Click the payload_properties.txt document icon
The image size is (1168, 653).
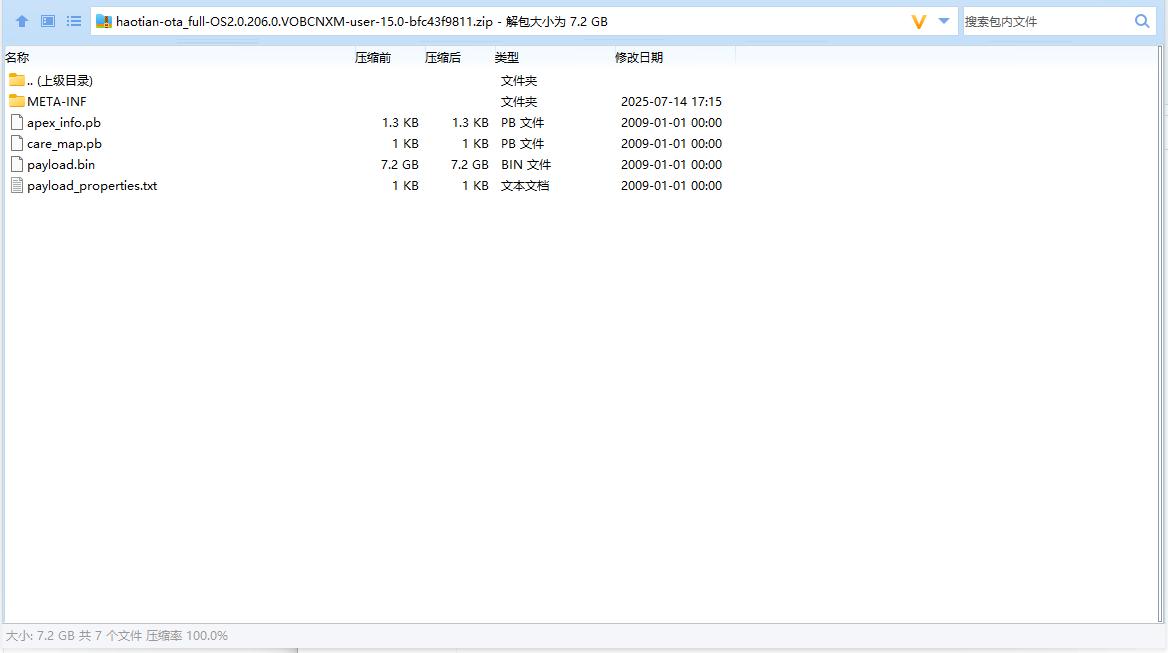point(17,185)
